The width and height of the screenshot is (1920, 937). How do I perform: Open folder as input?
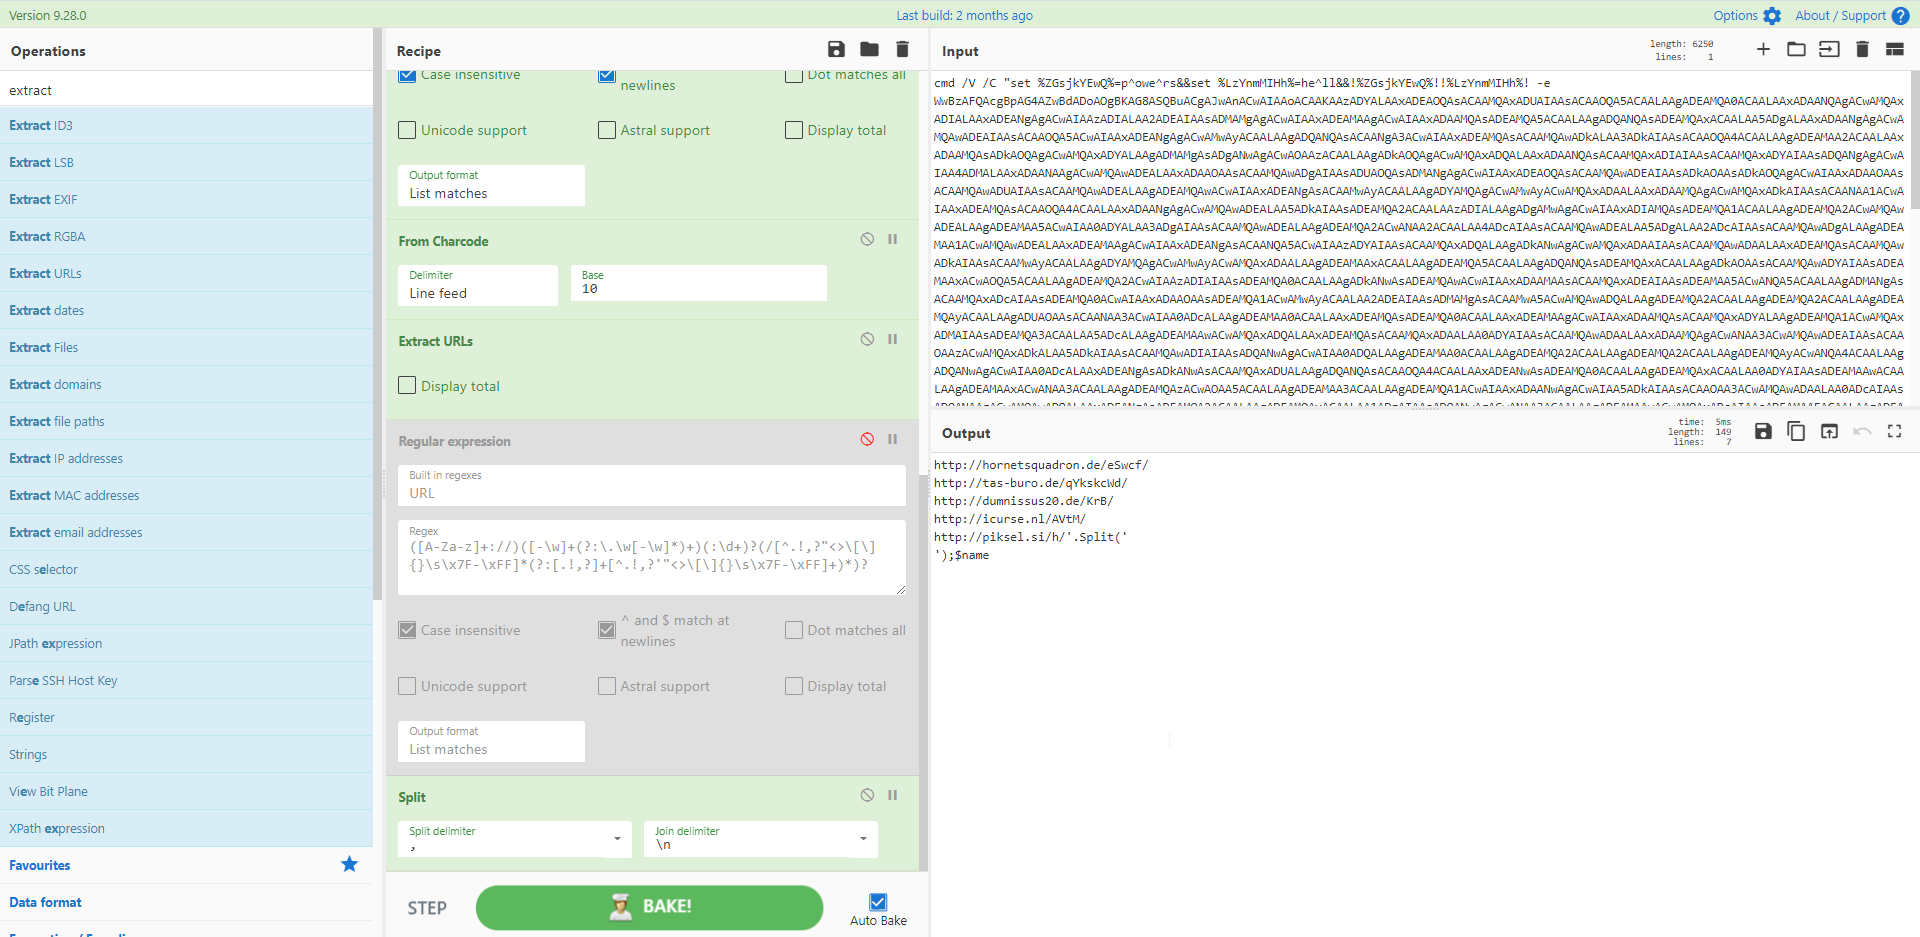(x=1796, y=50)
